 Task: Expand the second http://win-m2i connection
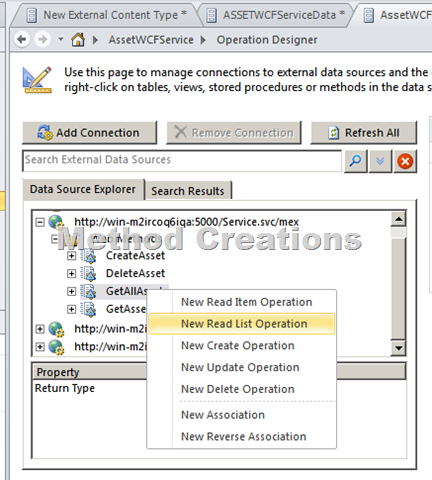(40, 329)
